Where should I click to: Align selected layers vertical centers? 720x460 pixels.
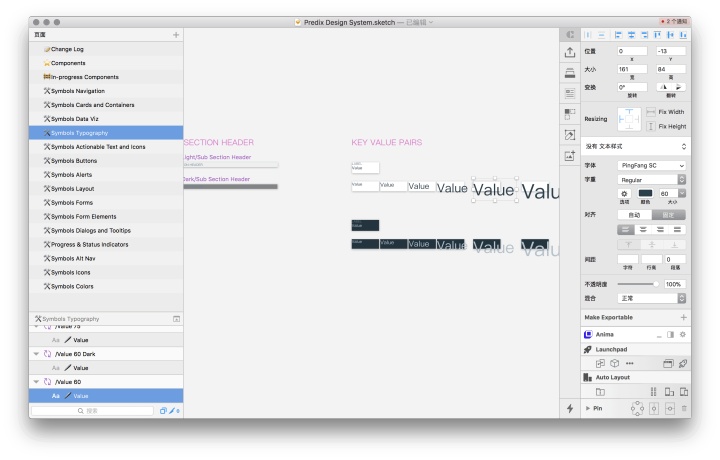[x=670, y=35]
